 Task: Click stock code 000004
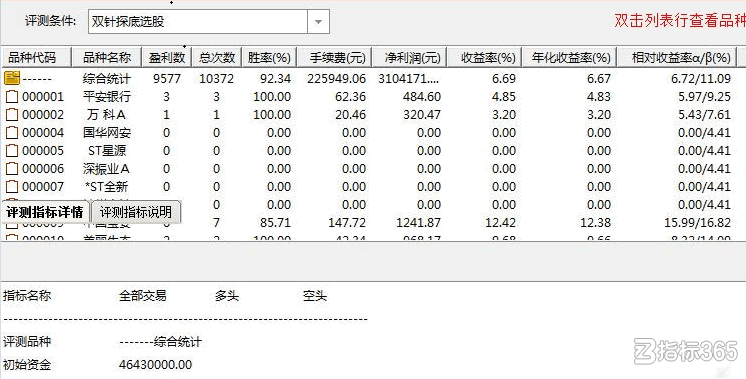pyautogui.click(x=43, y=133)
